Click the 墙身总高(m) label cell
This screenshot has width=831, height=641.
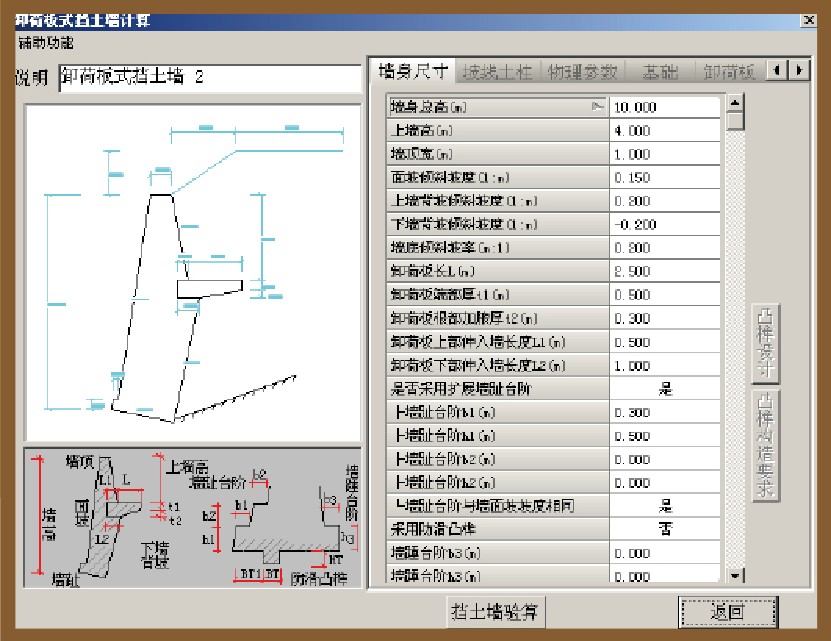point(498,107)
